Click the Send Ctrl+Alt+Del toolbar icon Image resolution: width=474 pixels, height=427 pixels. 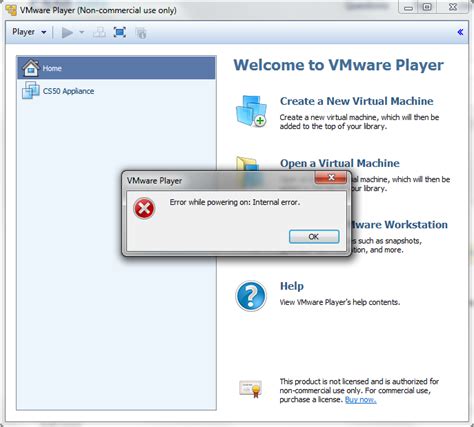[99, 33]
